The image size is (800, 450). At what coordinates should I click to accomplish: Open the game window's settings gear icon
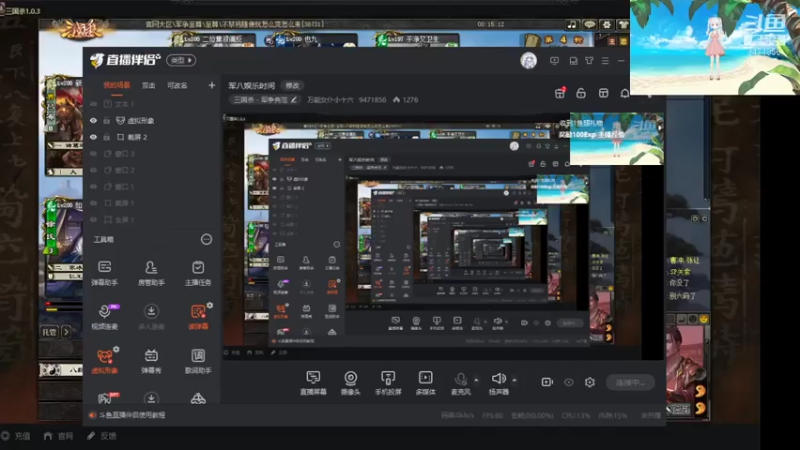[606, 24]
